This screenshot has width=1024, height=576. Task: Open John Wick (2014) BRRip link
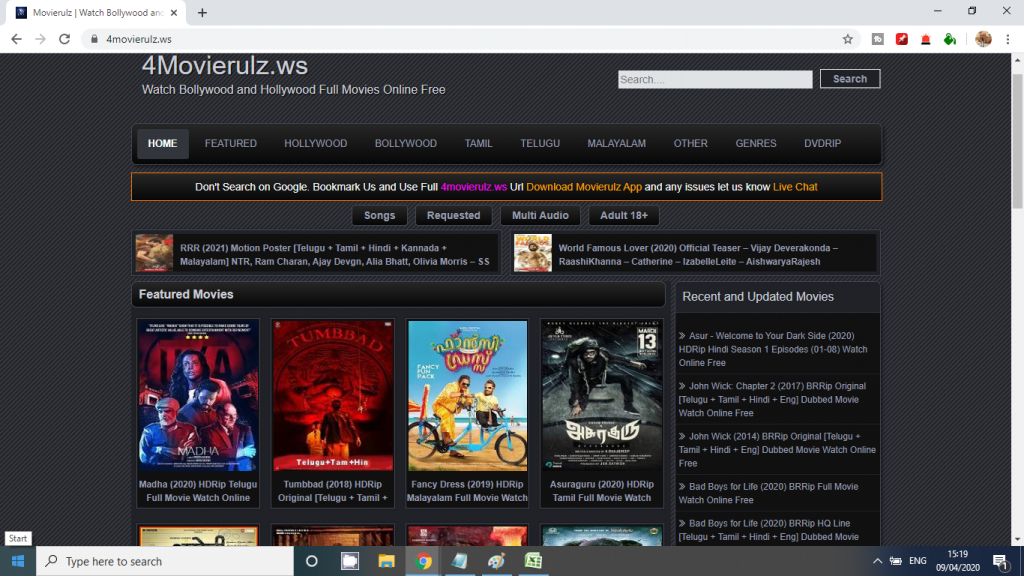pyautogui.click(x=776, y=450)
